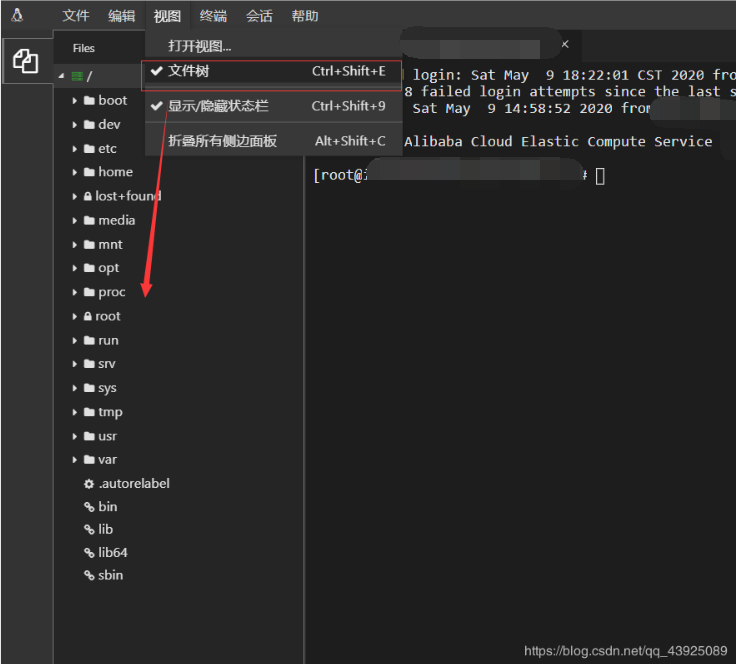Click the opt folder icon

pyautogui.click(x=89, y=268)
